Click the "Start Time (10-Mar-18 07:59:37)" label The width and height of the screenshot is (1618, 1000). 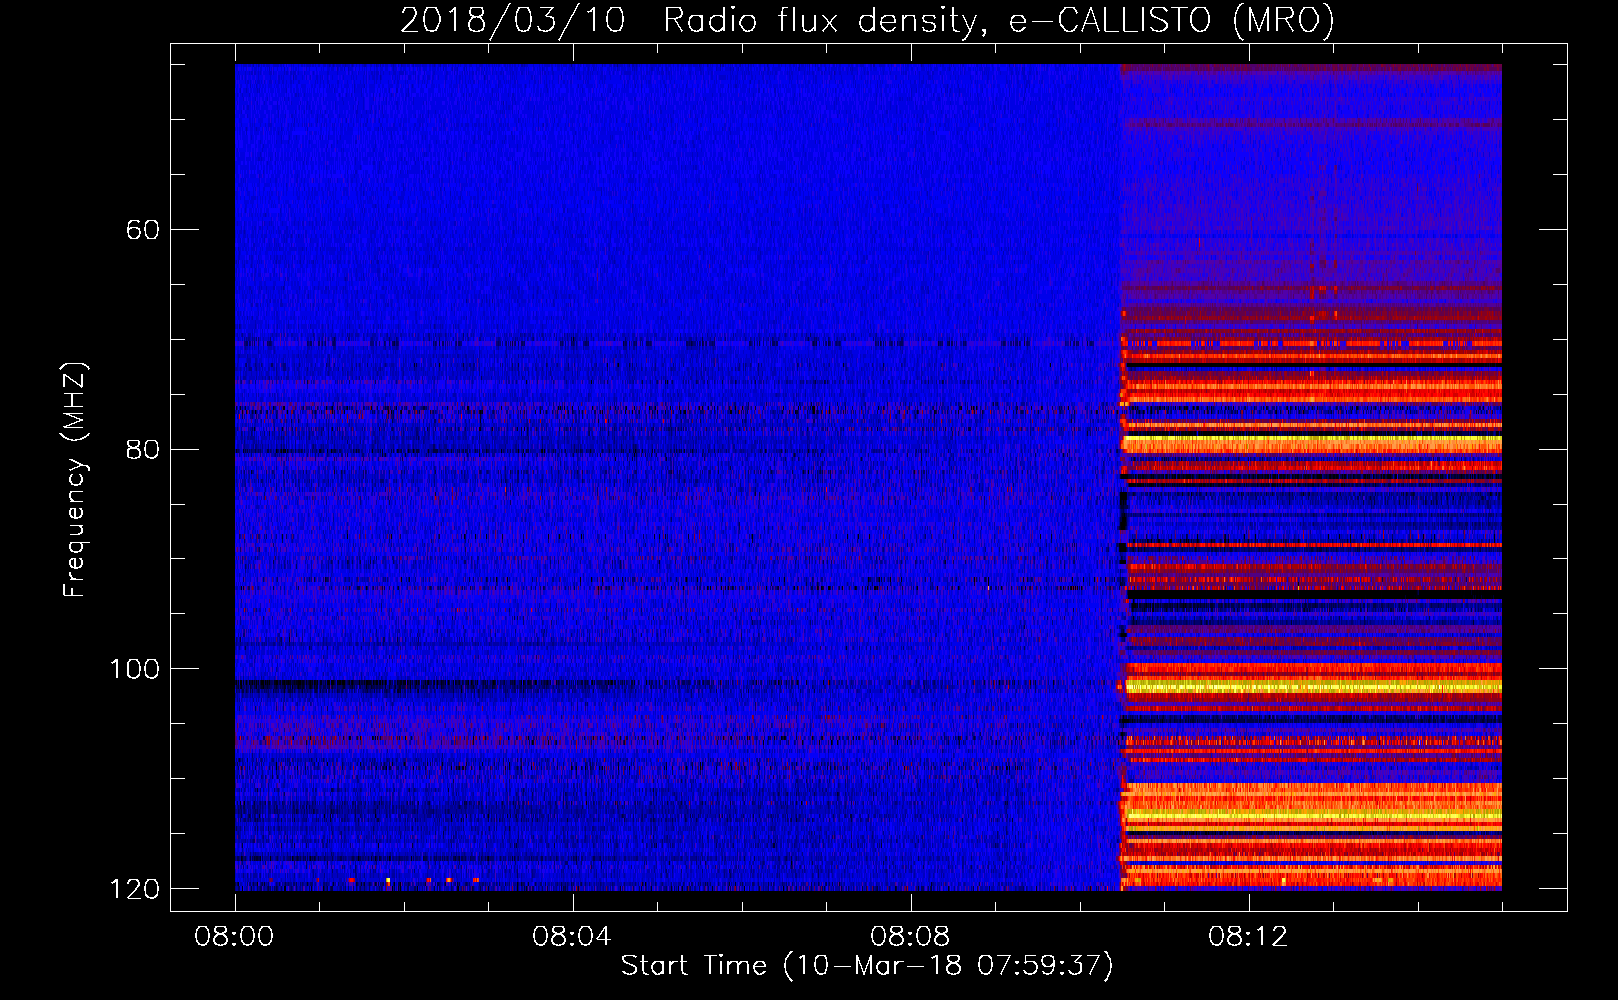coord(867,966)
